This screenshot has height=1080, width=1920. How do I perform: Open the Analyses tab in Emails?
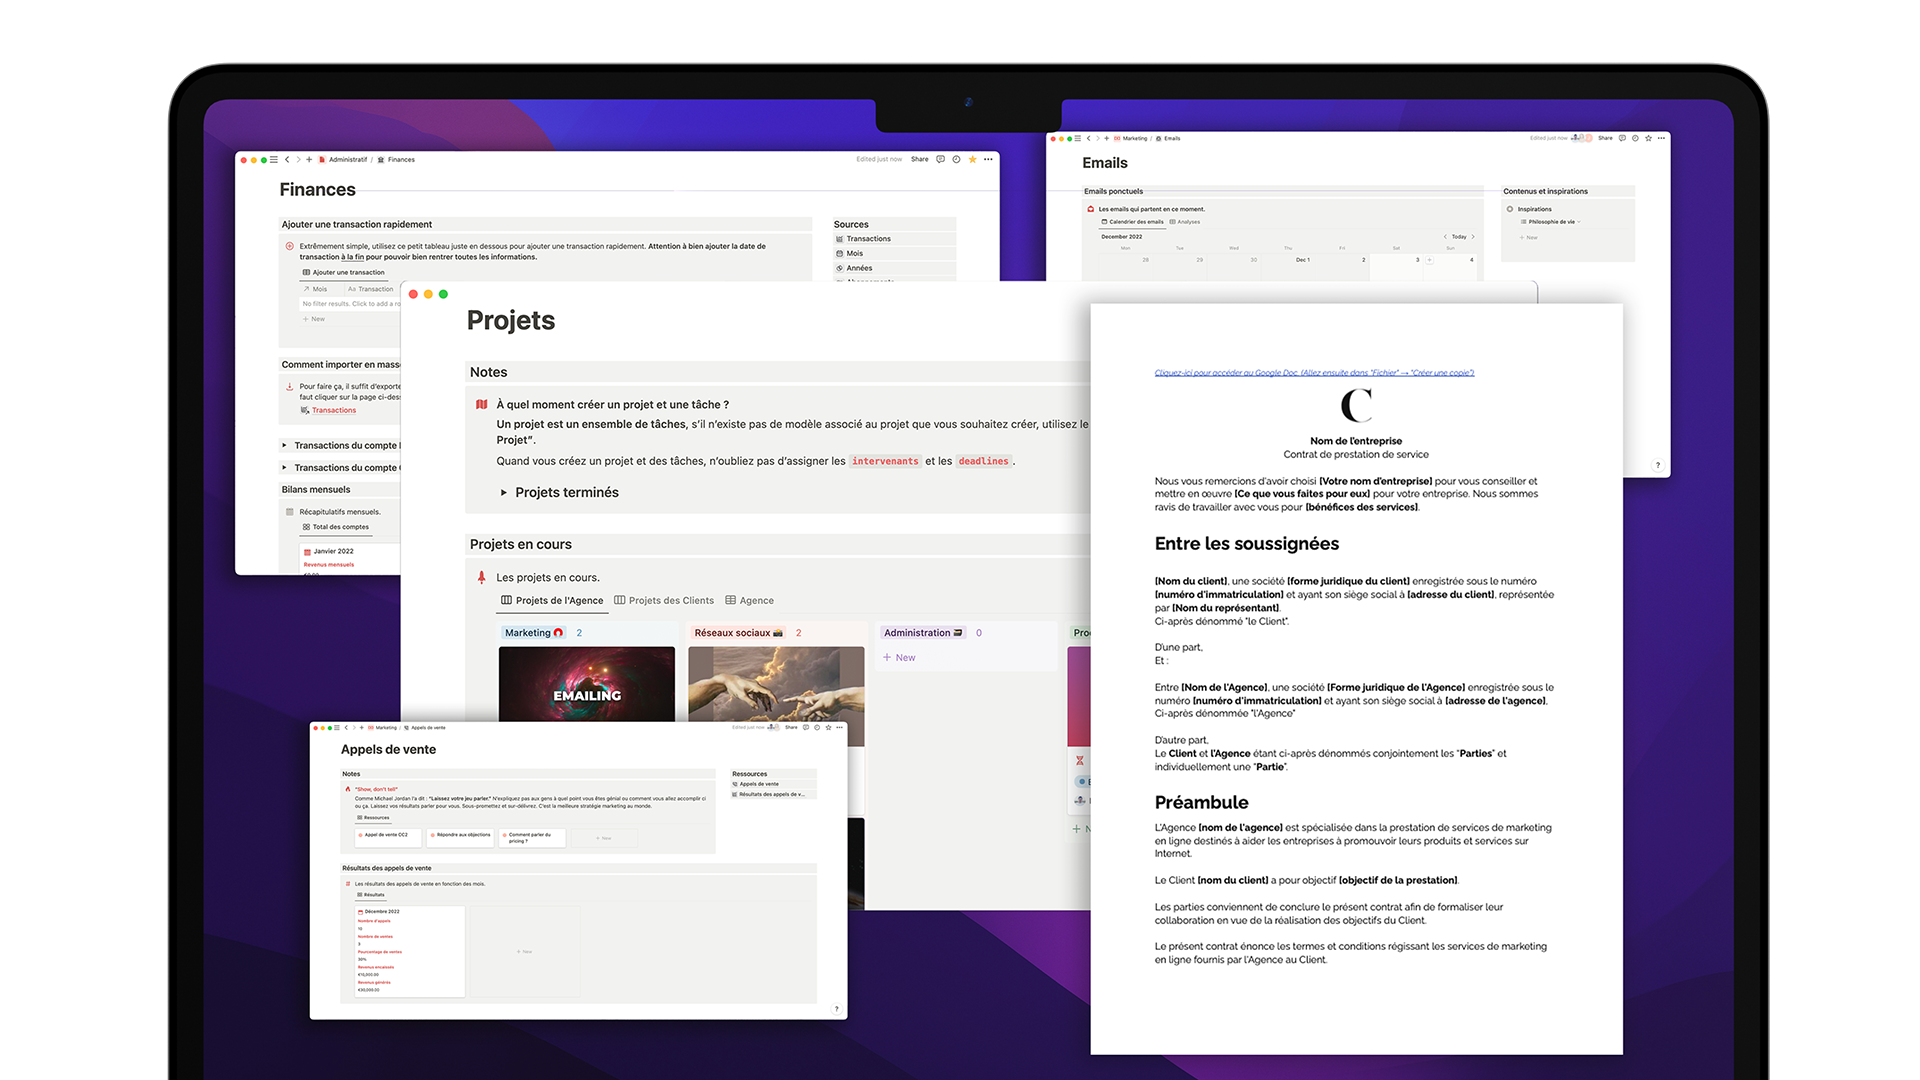[1186, 222]
